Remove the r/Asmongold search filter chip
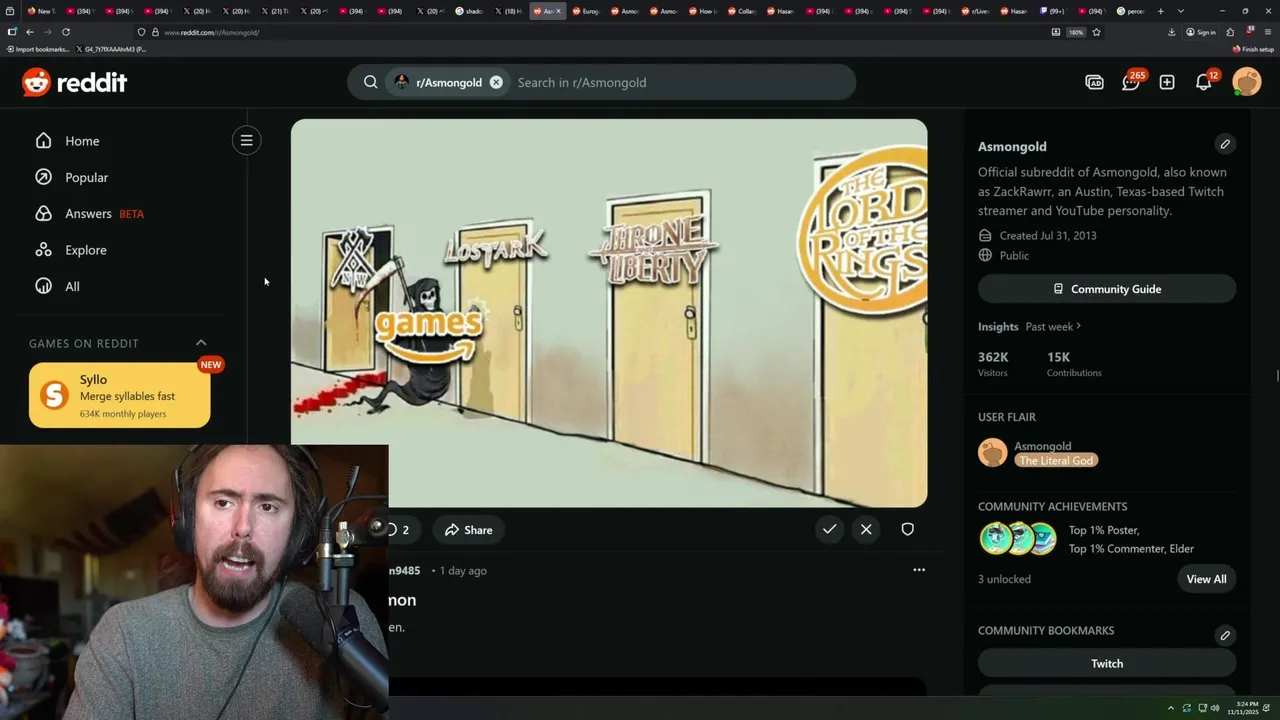 point(496,82)
